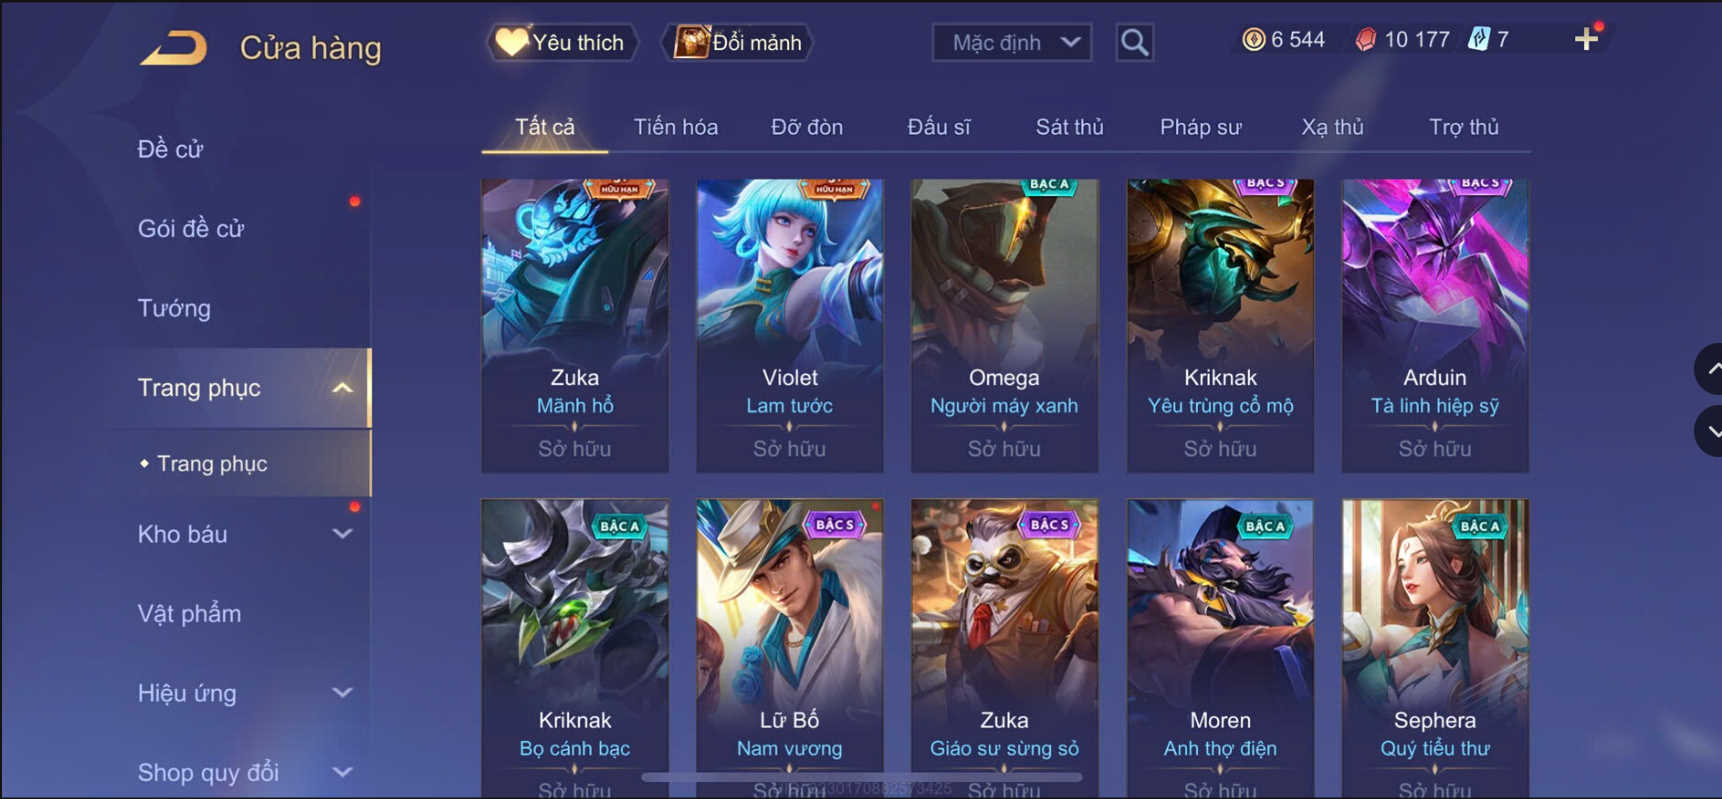Image resolution: width=1722 pixels, height=799 pixels.
Task: Switch to the Pháp sư tab
Action: (1200, 127)
